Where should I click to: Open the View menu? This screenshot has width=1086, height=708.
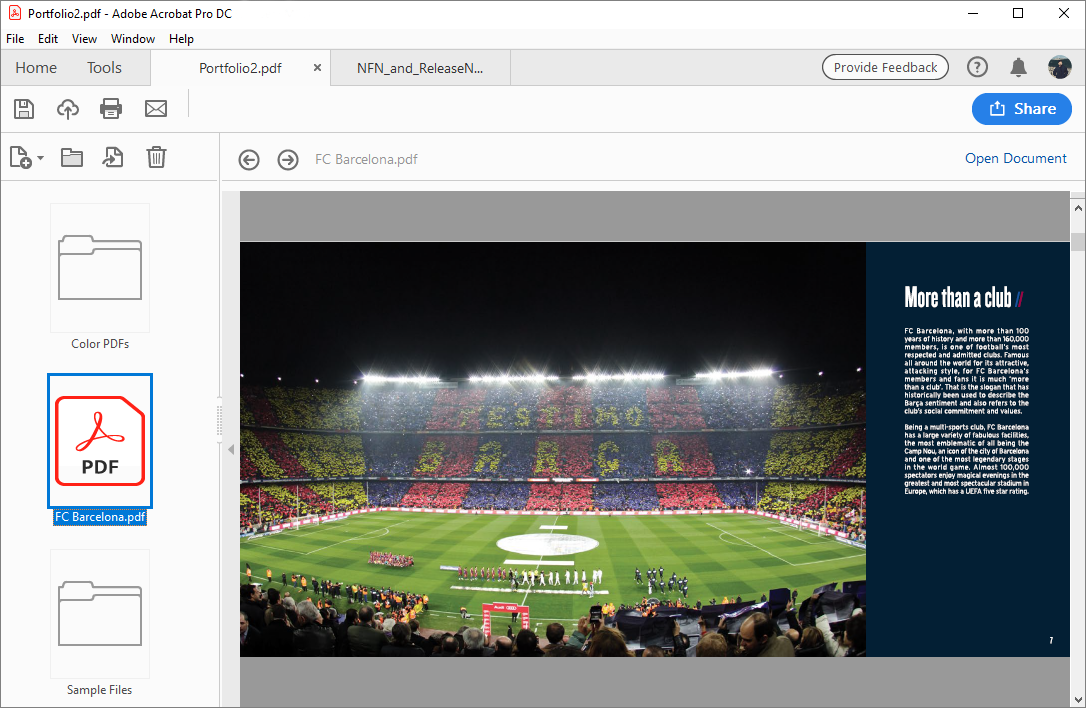84,38
